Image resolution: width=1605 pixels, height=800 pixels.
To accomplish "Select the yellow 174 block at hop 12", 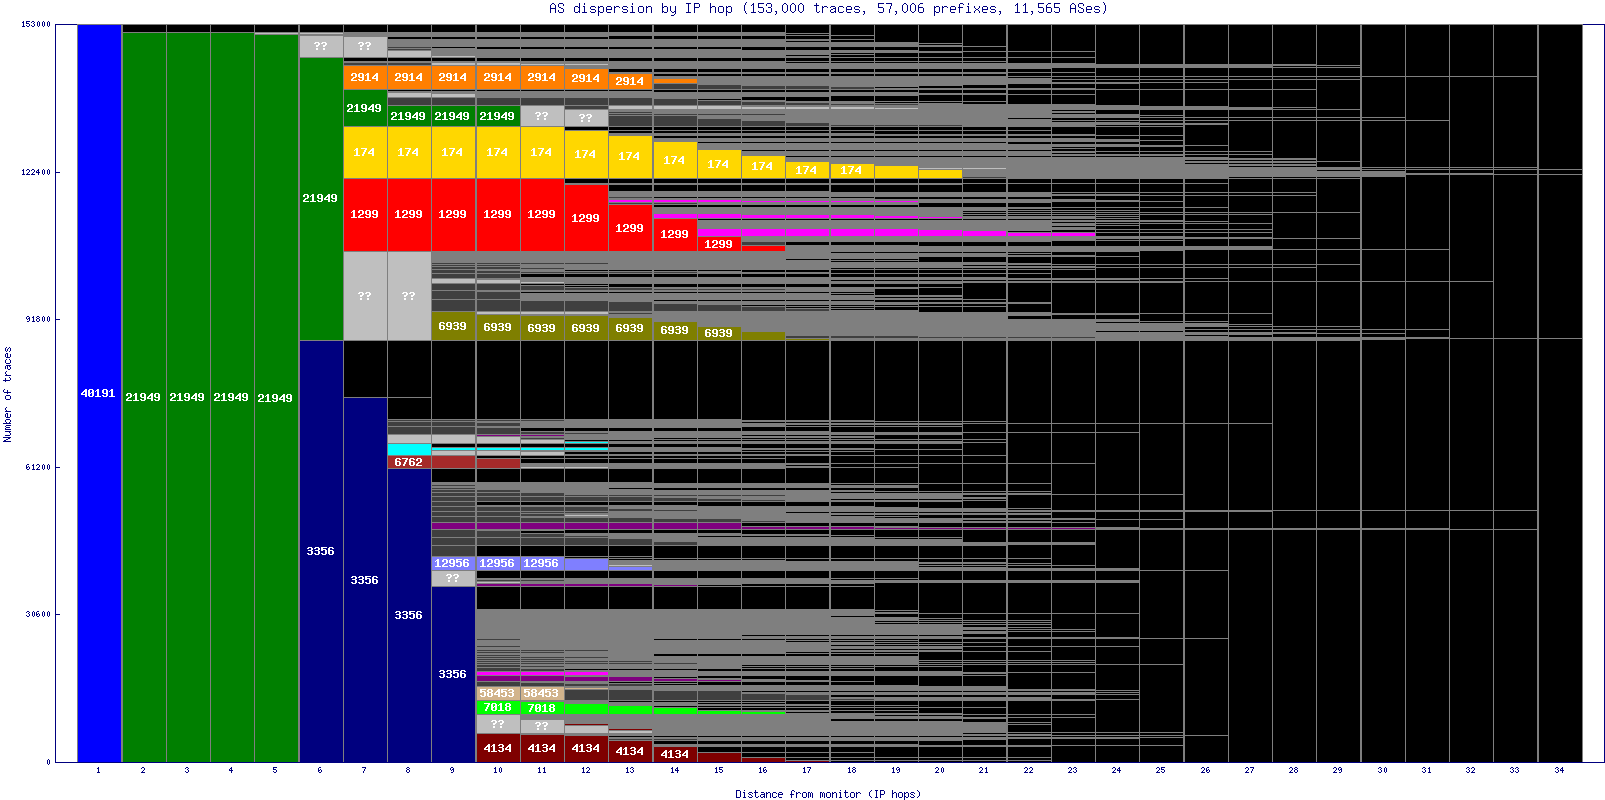I will click(586, 154).
